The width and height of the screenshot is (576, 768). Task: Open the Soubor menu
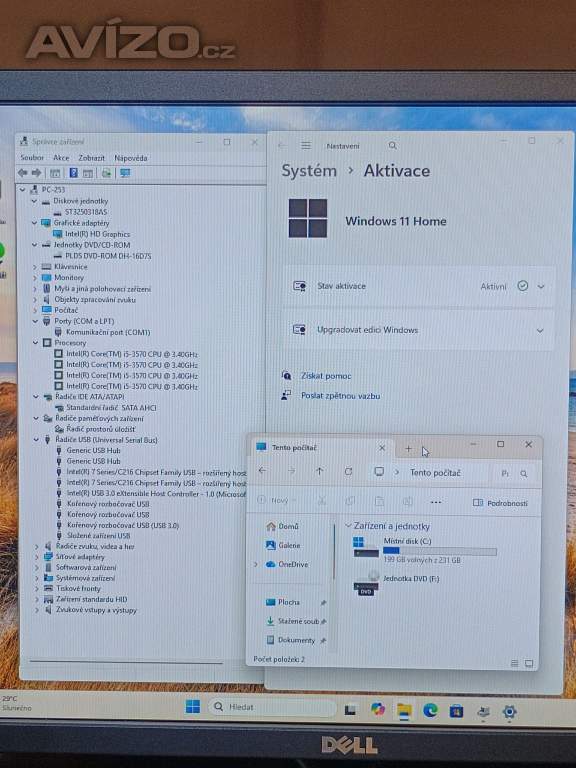tap(32, 158)
